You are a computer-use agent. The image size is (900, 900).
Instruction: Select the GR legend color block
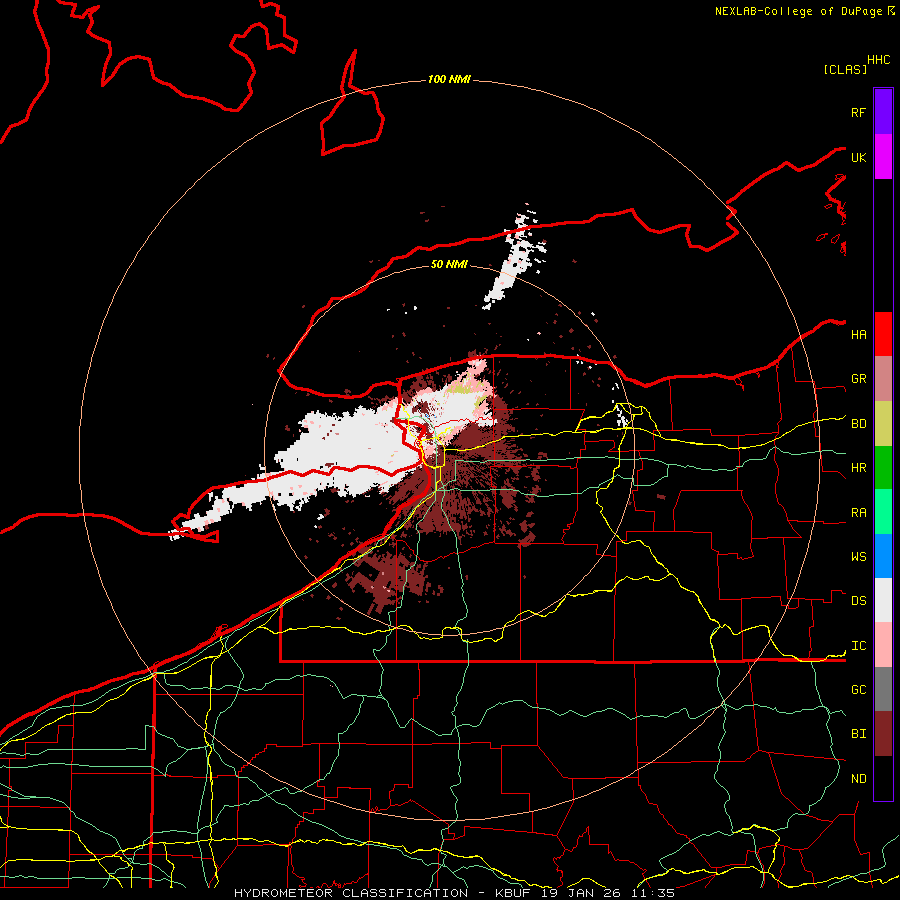[883, 379]
